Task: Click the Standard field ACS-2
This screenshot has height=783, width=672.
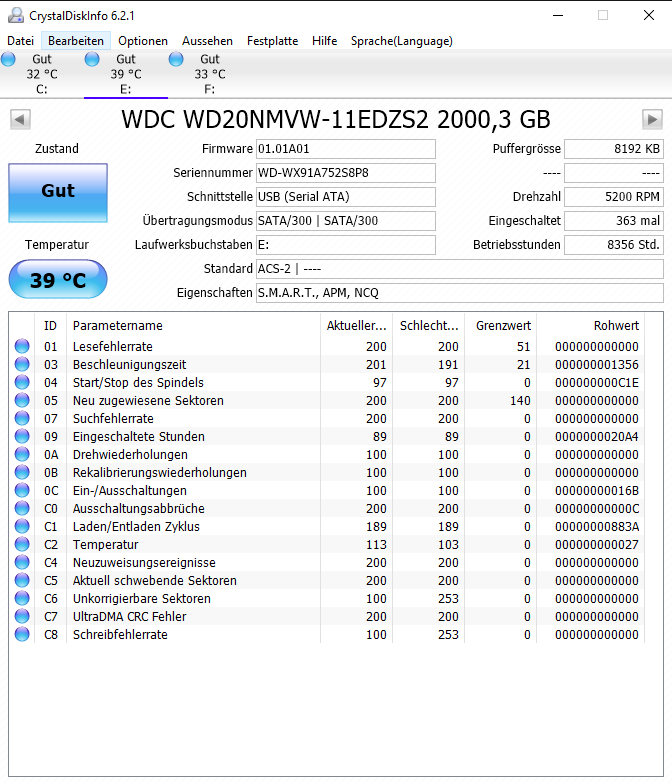Action: 460,269
